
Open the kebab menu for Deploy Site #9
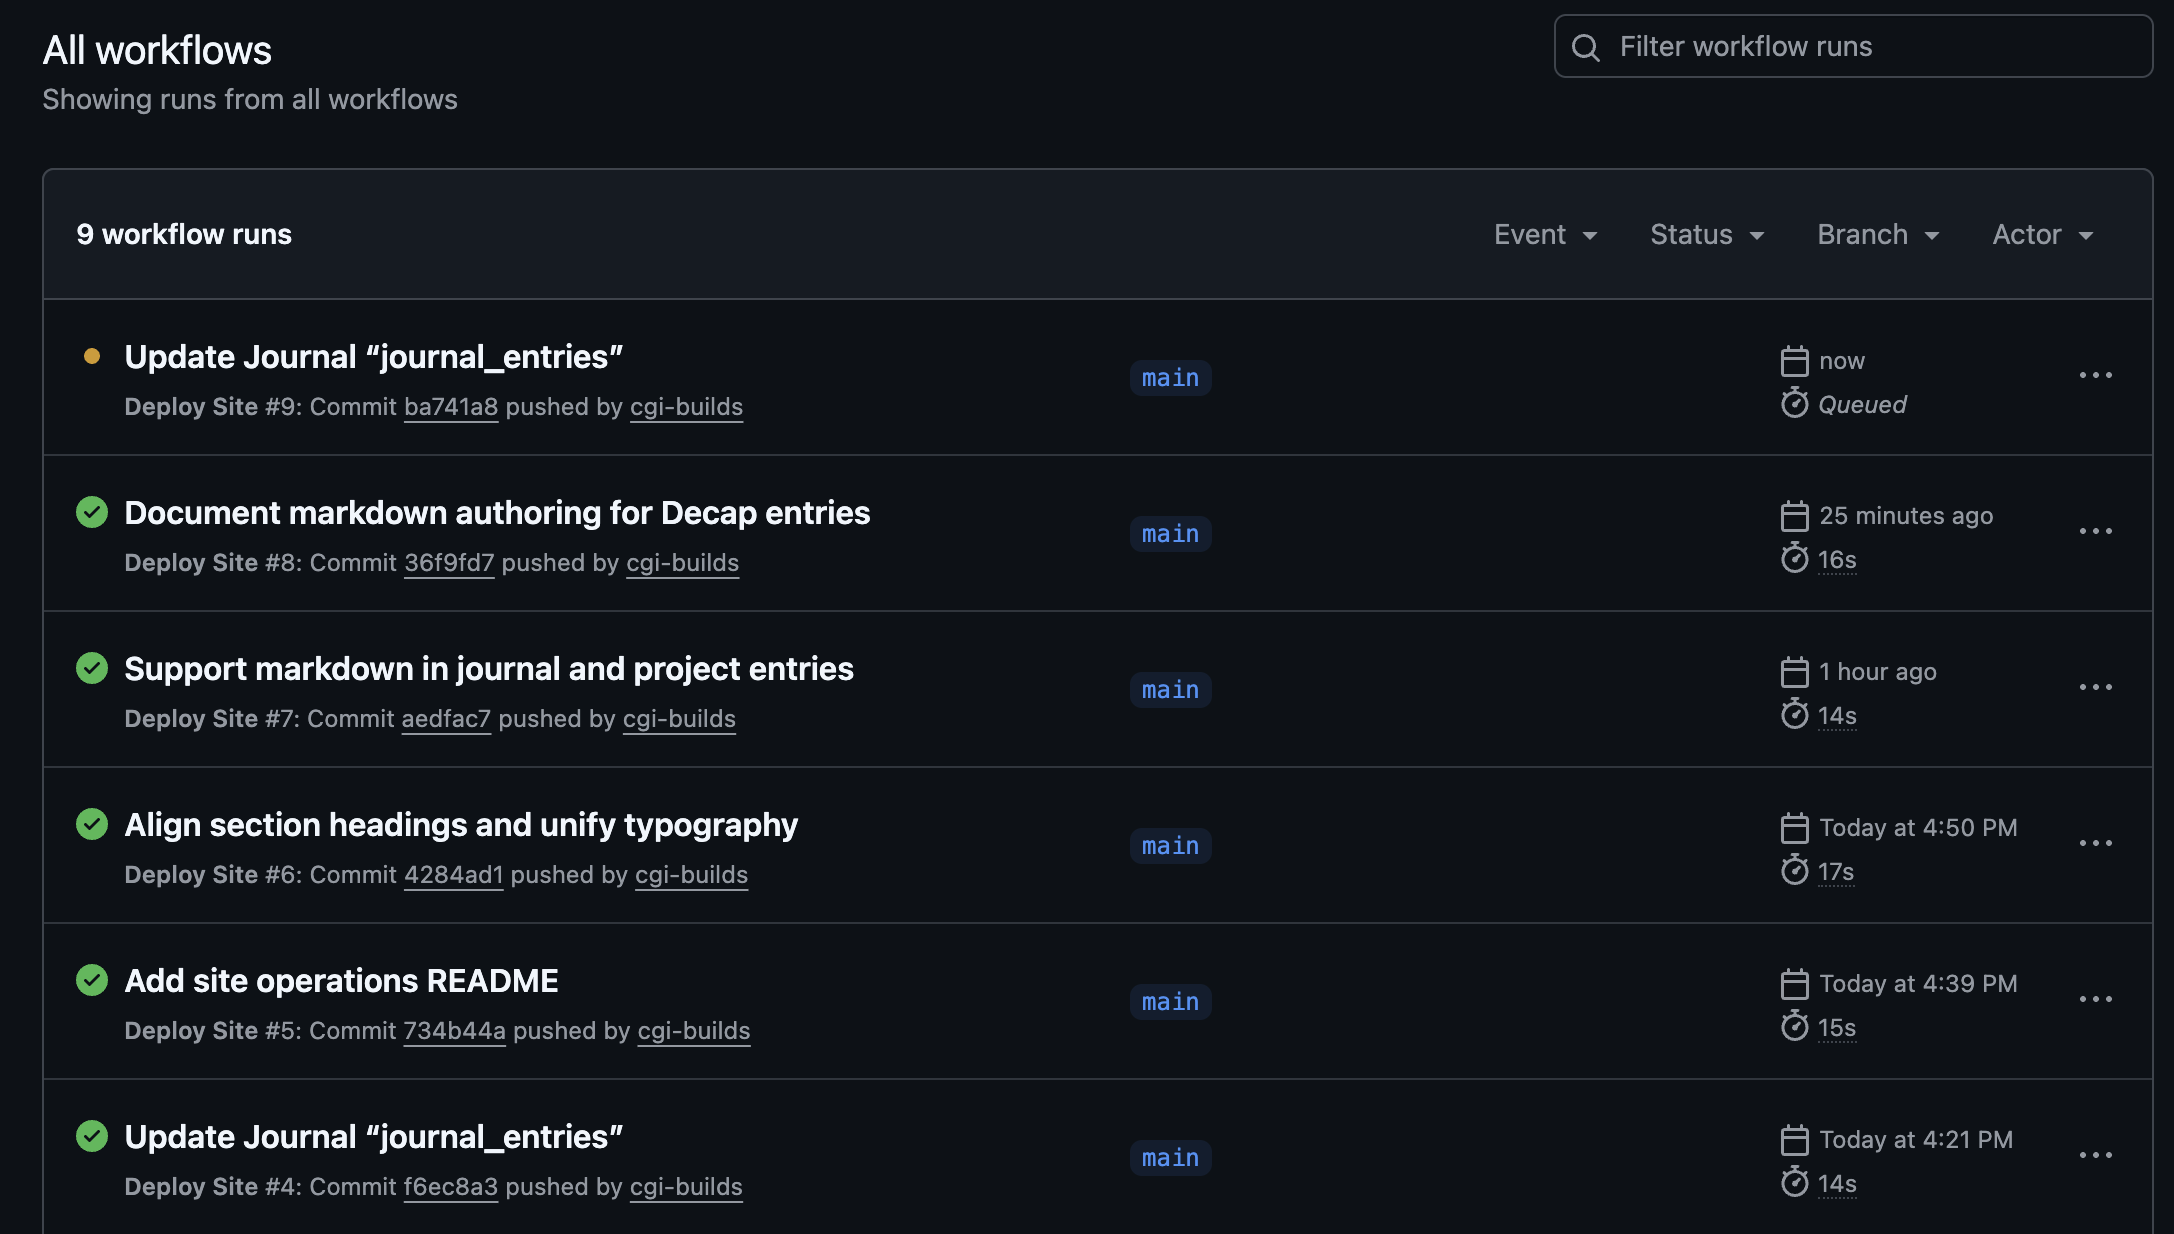(x=2096, y=375)
